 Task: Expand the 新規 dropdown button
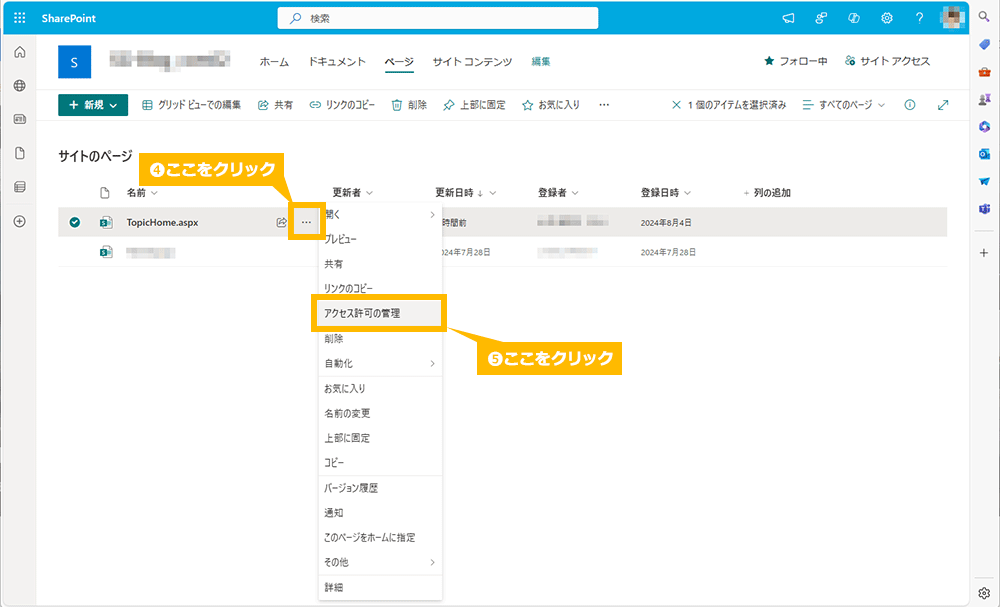pos(93,105)
